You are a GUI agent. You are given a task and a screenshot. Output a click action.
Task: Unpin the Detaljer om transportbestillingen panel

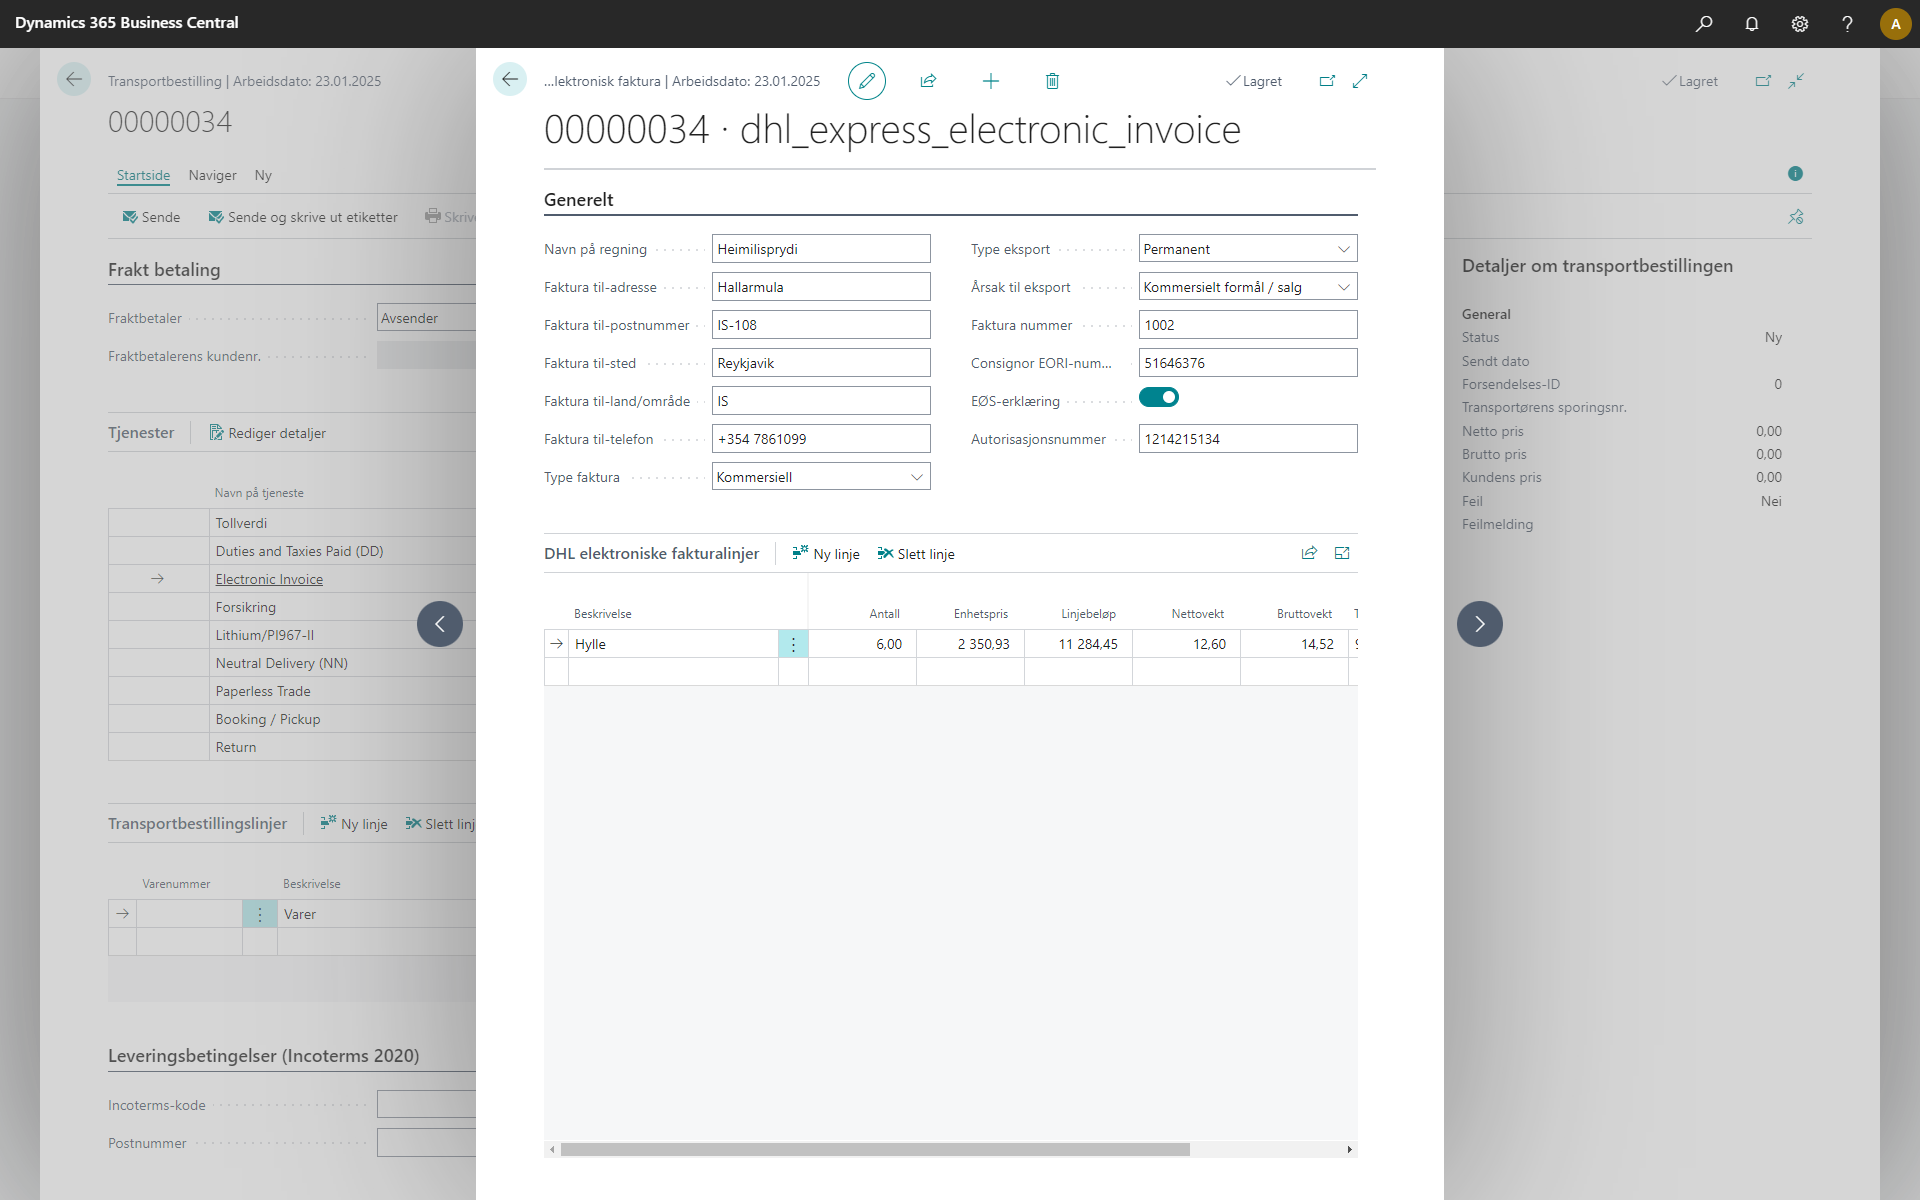[x=1795, y=217]
